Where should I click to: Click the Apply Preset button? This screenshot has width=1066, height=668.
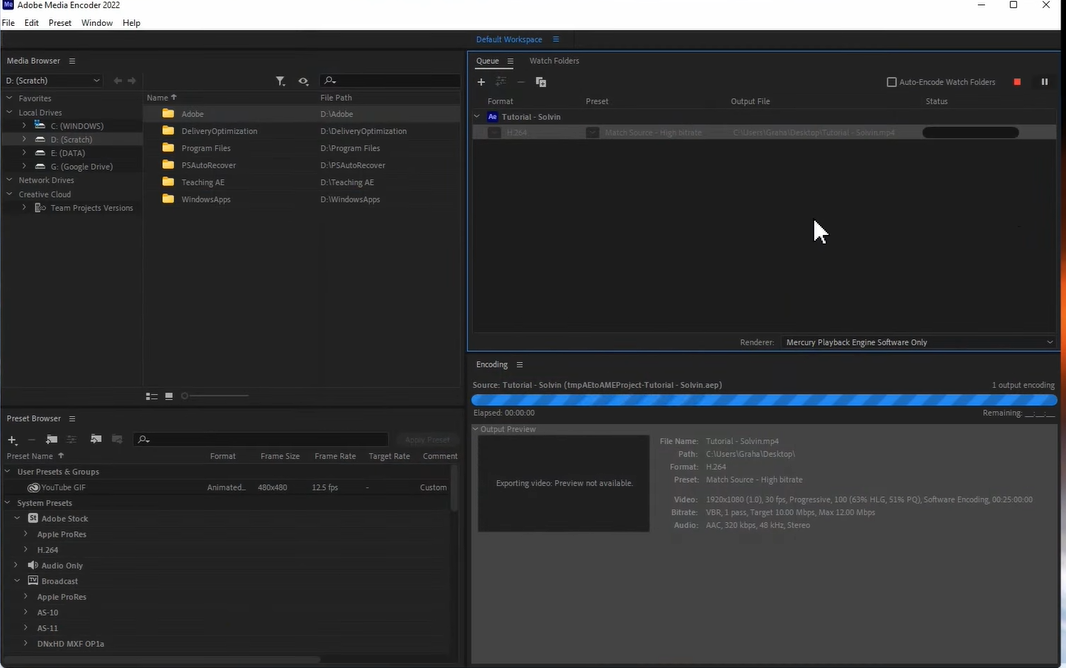pos(427,439)
